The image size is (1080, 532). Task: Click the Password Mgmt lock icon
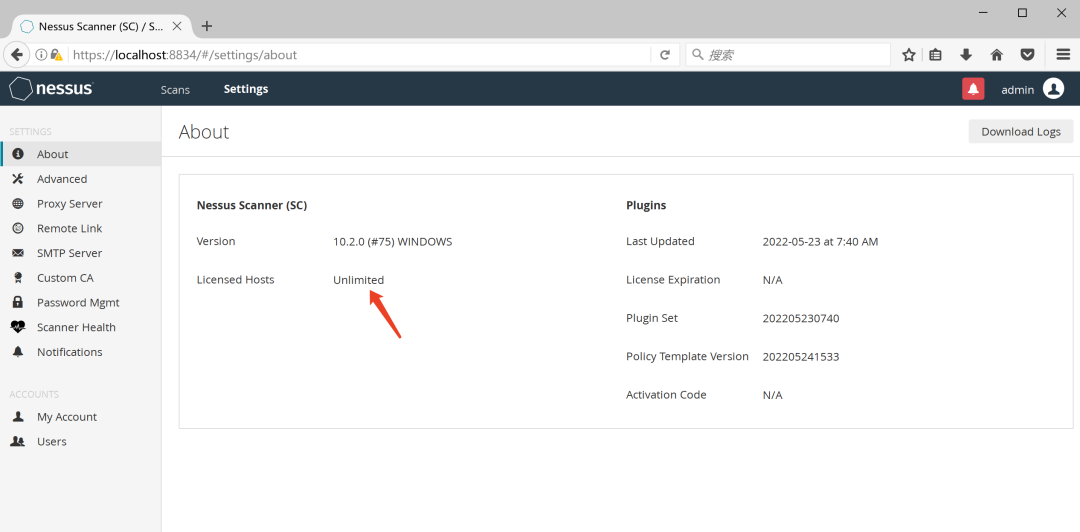[x=18, y=303]
